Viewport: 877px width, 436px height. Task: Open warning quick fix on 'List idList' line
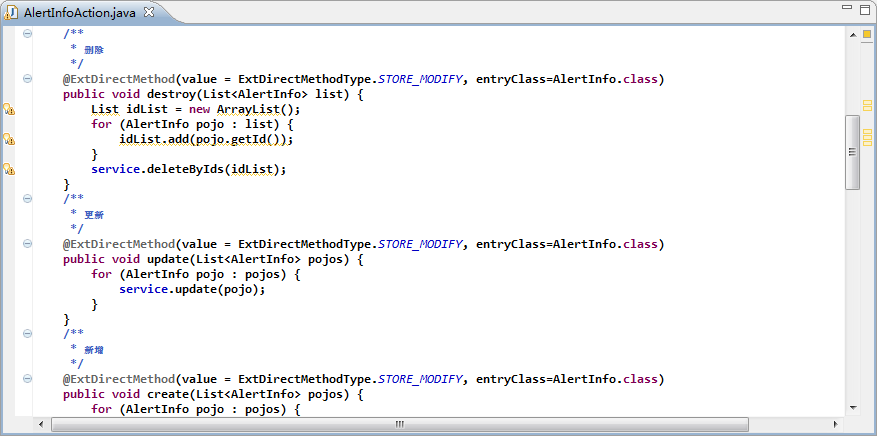point(9,109)
